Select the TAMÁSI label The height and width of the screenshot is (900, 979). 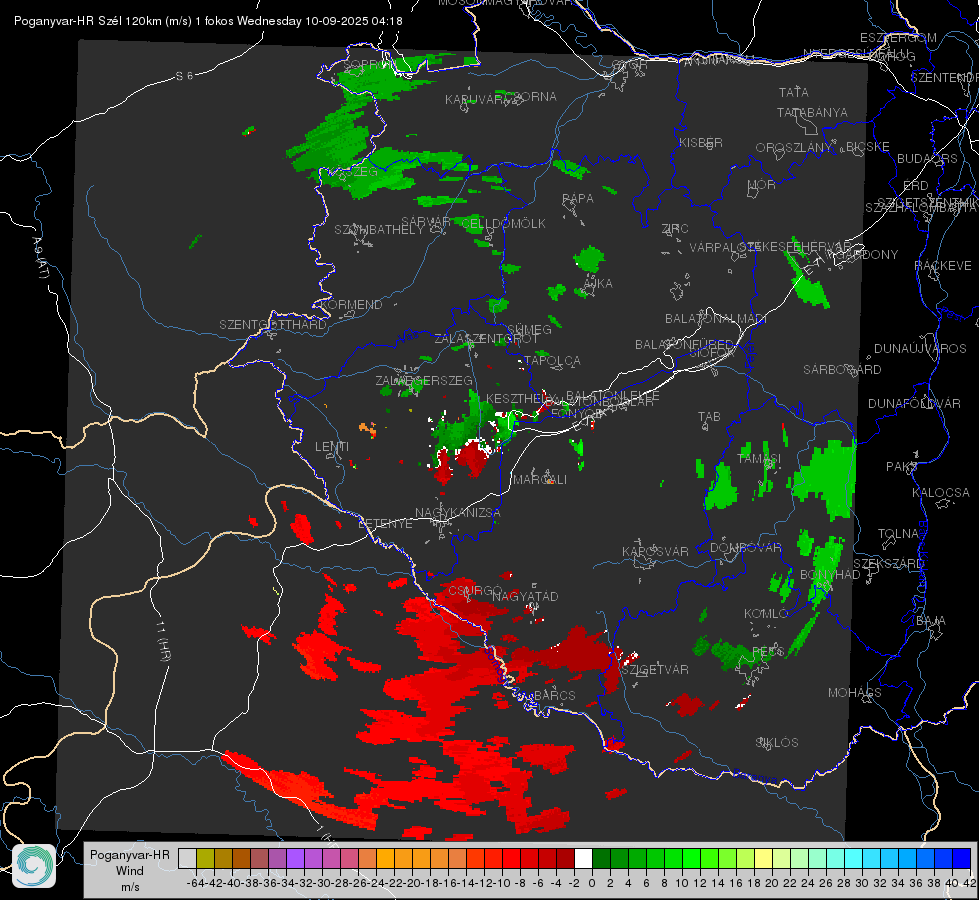pos(759,459)
